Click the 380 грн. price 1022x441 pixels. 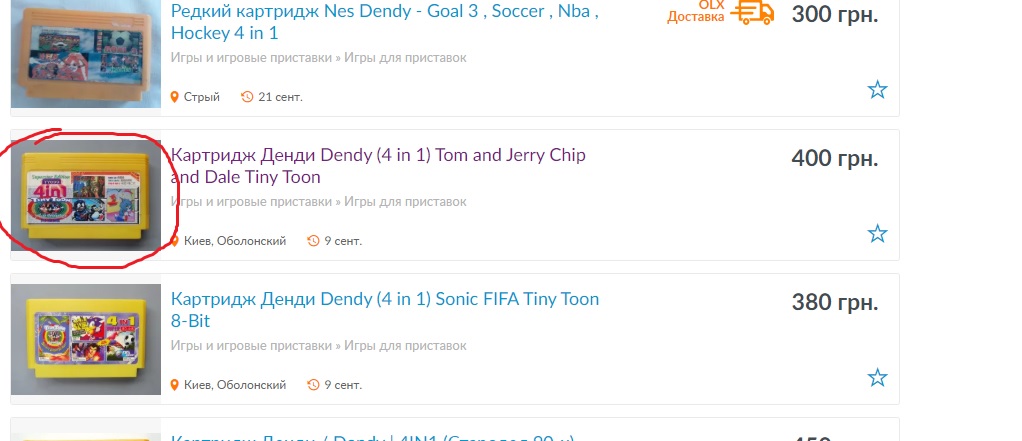[x=835, y=302]
